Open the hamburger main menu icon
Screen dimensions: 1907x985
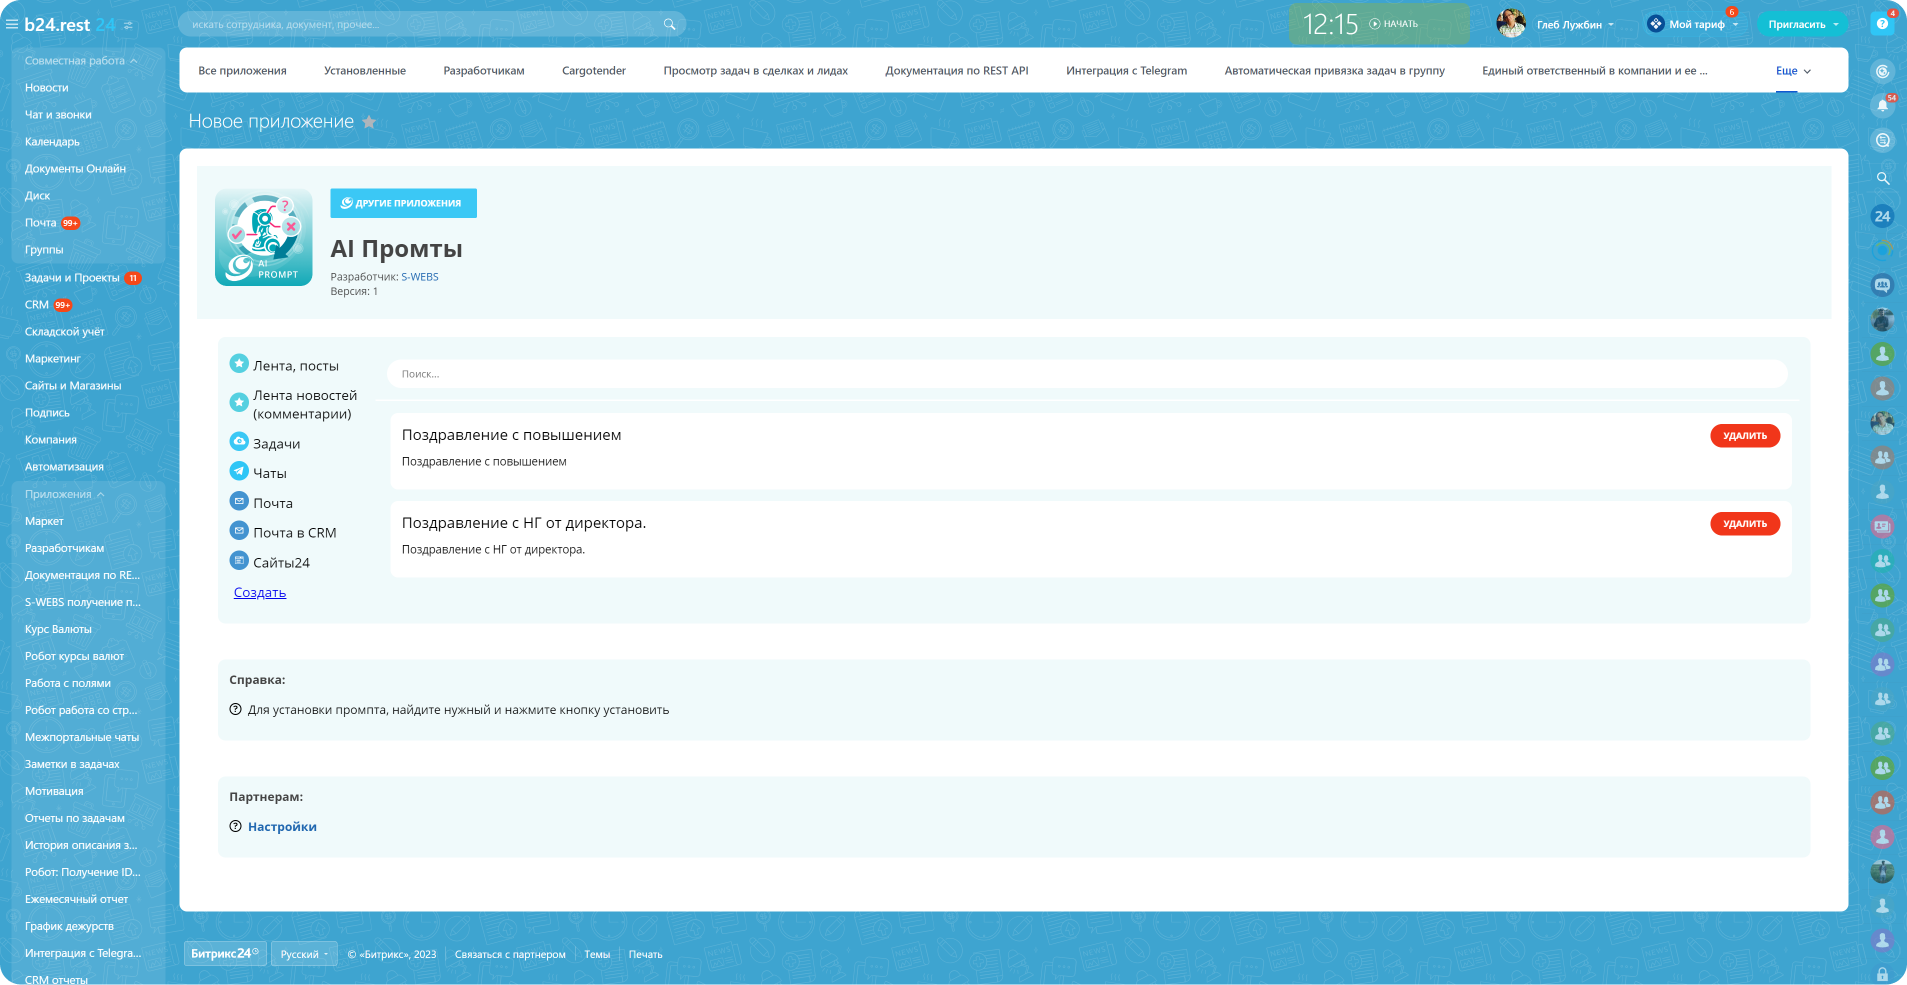[x=12, y=25]
